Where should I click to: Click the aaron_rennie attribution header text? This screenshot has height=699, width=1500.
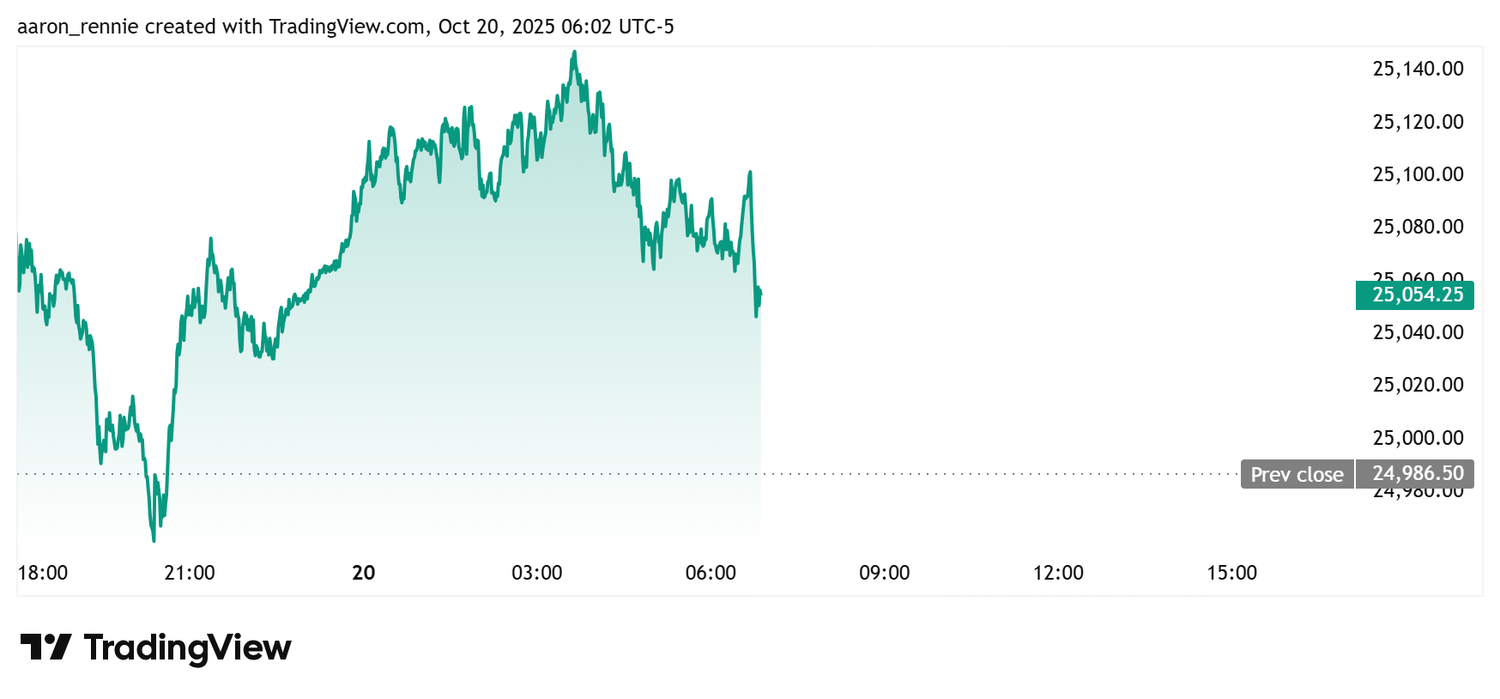(345, 27)
